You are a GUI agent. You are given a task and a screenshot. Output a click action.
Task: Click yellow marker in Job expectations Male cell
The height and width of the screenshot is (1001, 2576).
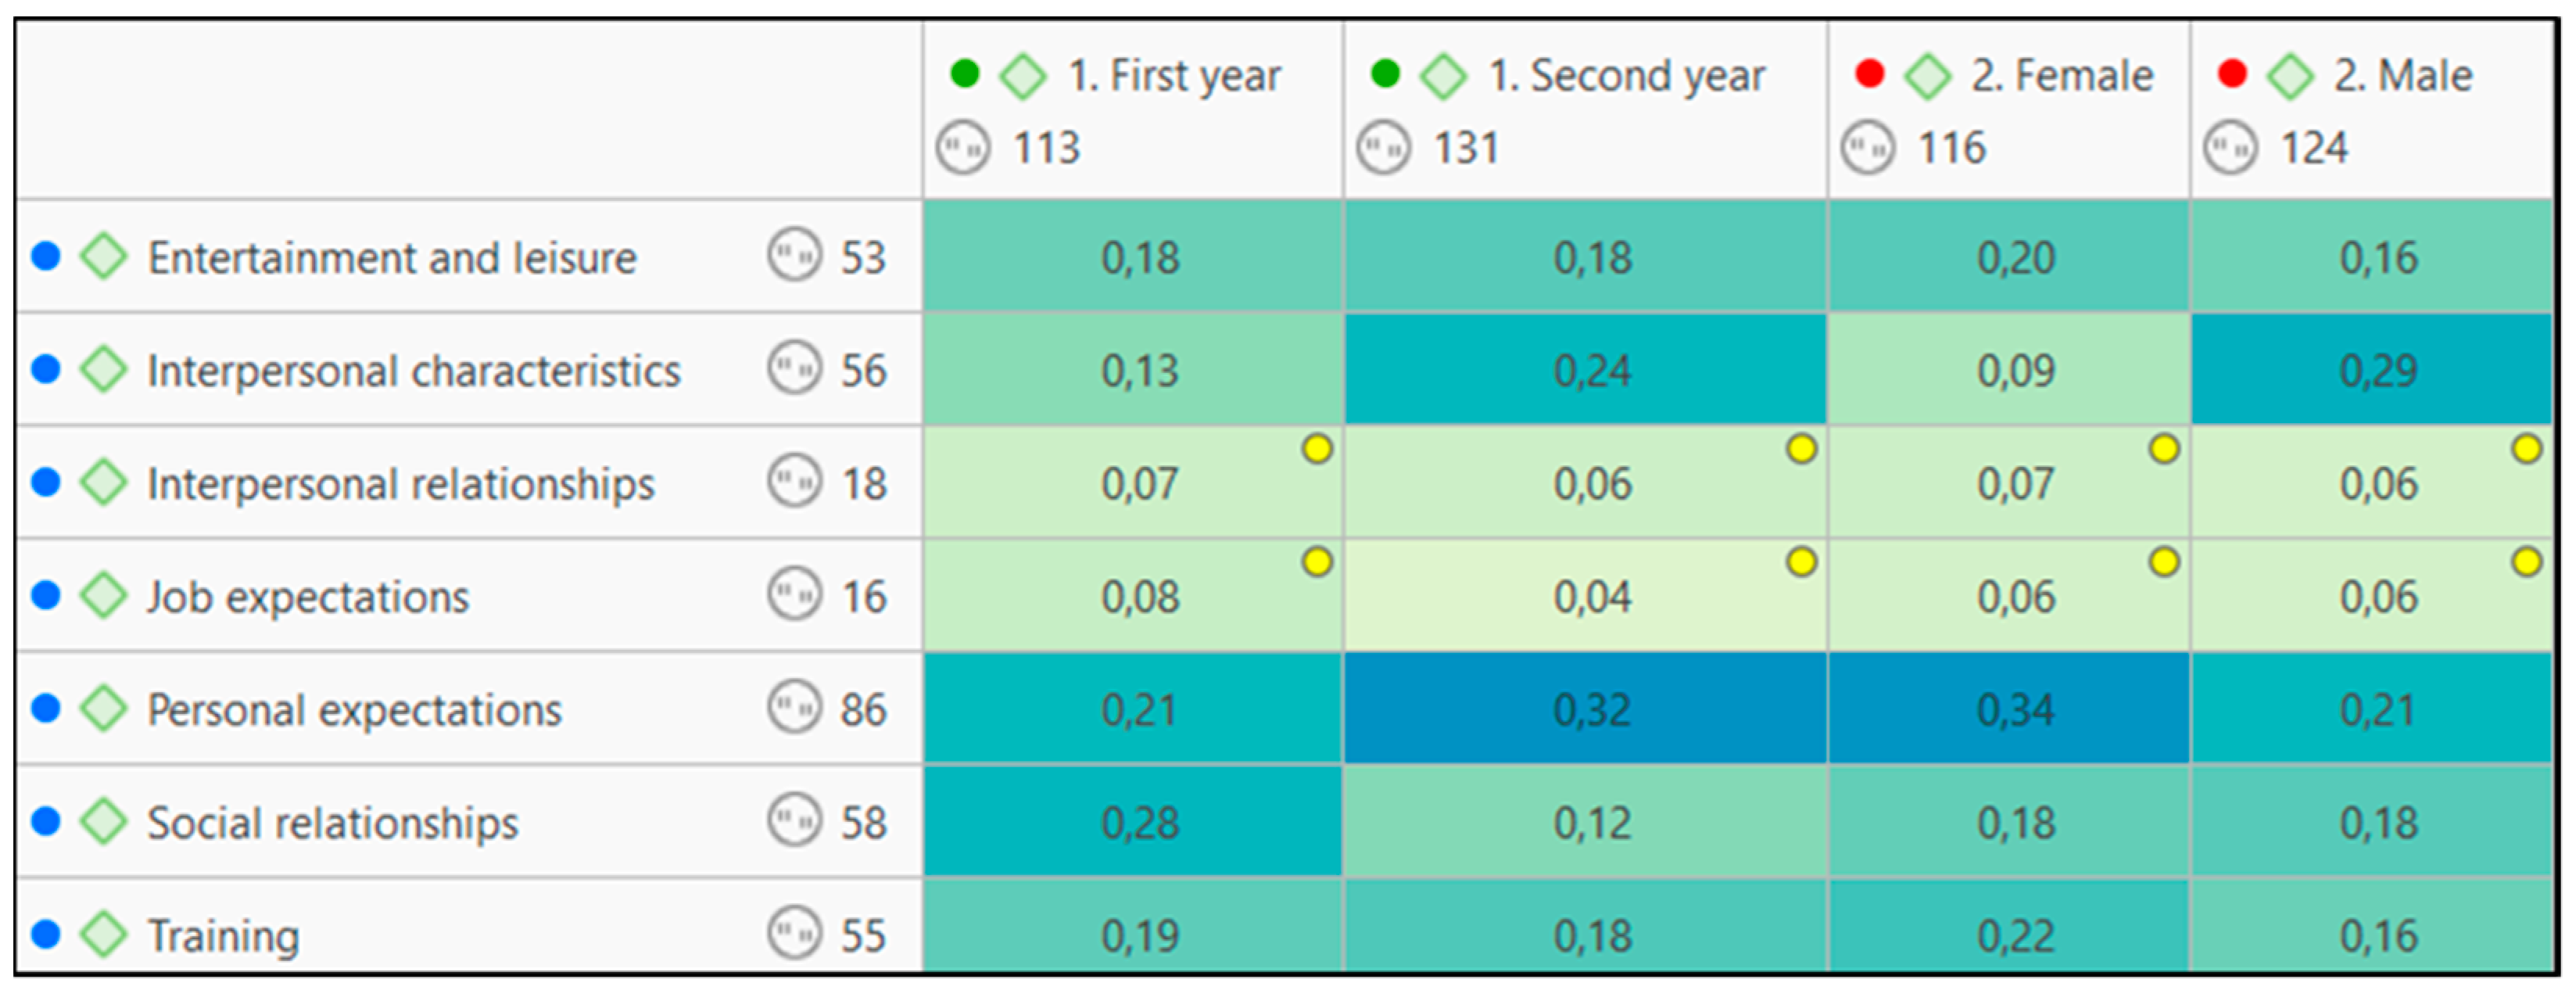point(2526,563)
